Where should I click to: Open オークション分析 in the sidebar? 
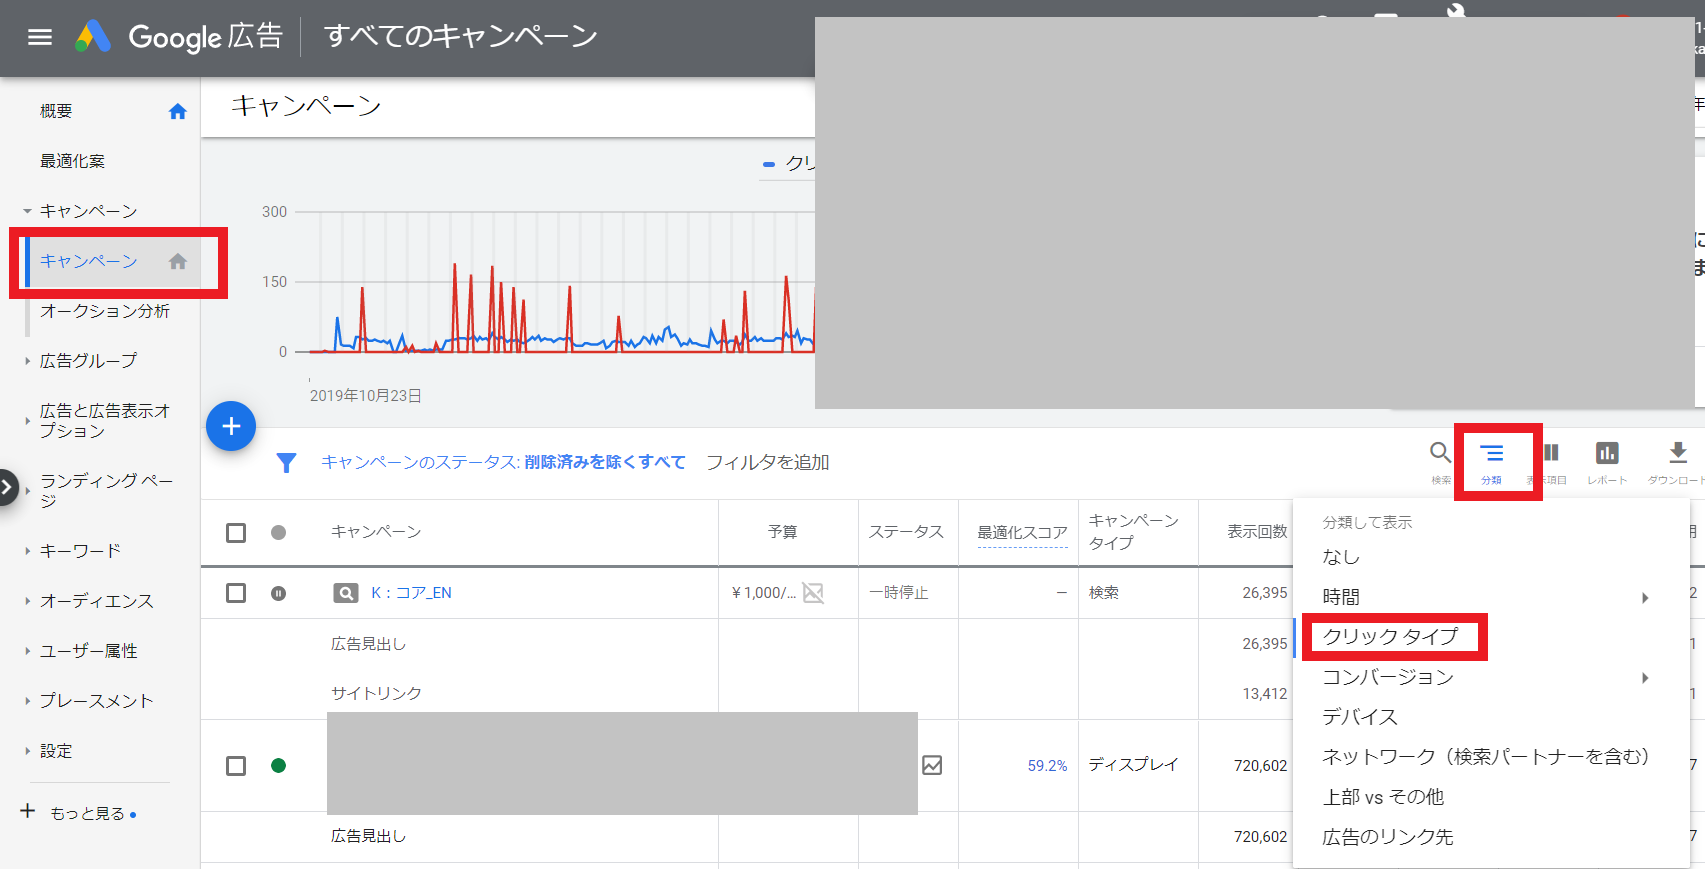(105, 311)
